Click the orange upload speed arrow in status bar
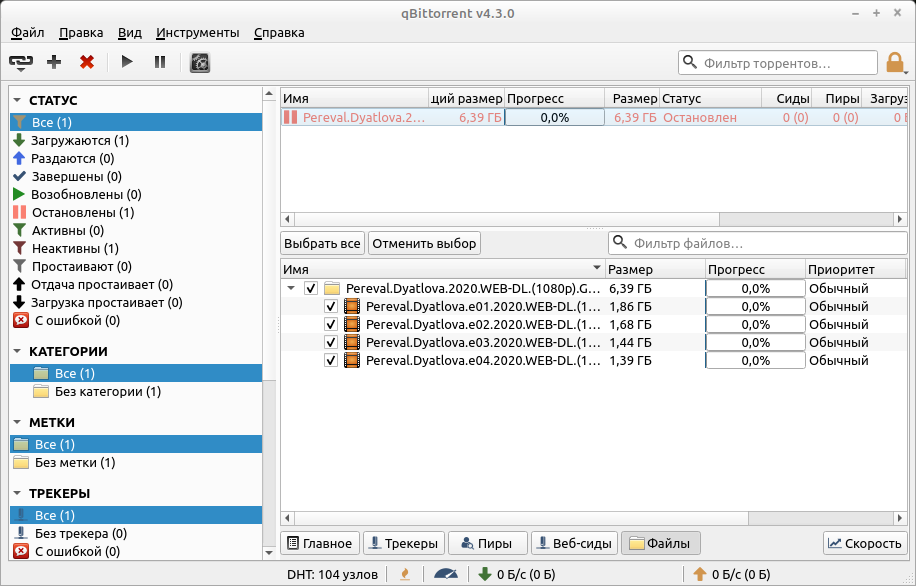The image size is (916, 586). tap(700, 574)
